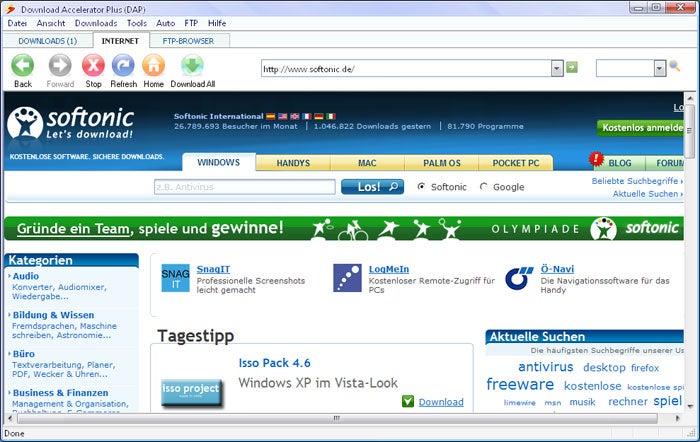This screenshot has height=442, width=700.
Task: Click the magnifier search icon in toolbar
Action: [x=675, y=67]
